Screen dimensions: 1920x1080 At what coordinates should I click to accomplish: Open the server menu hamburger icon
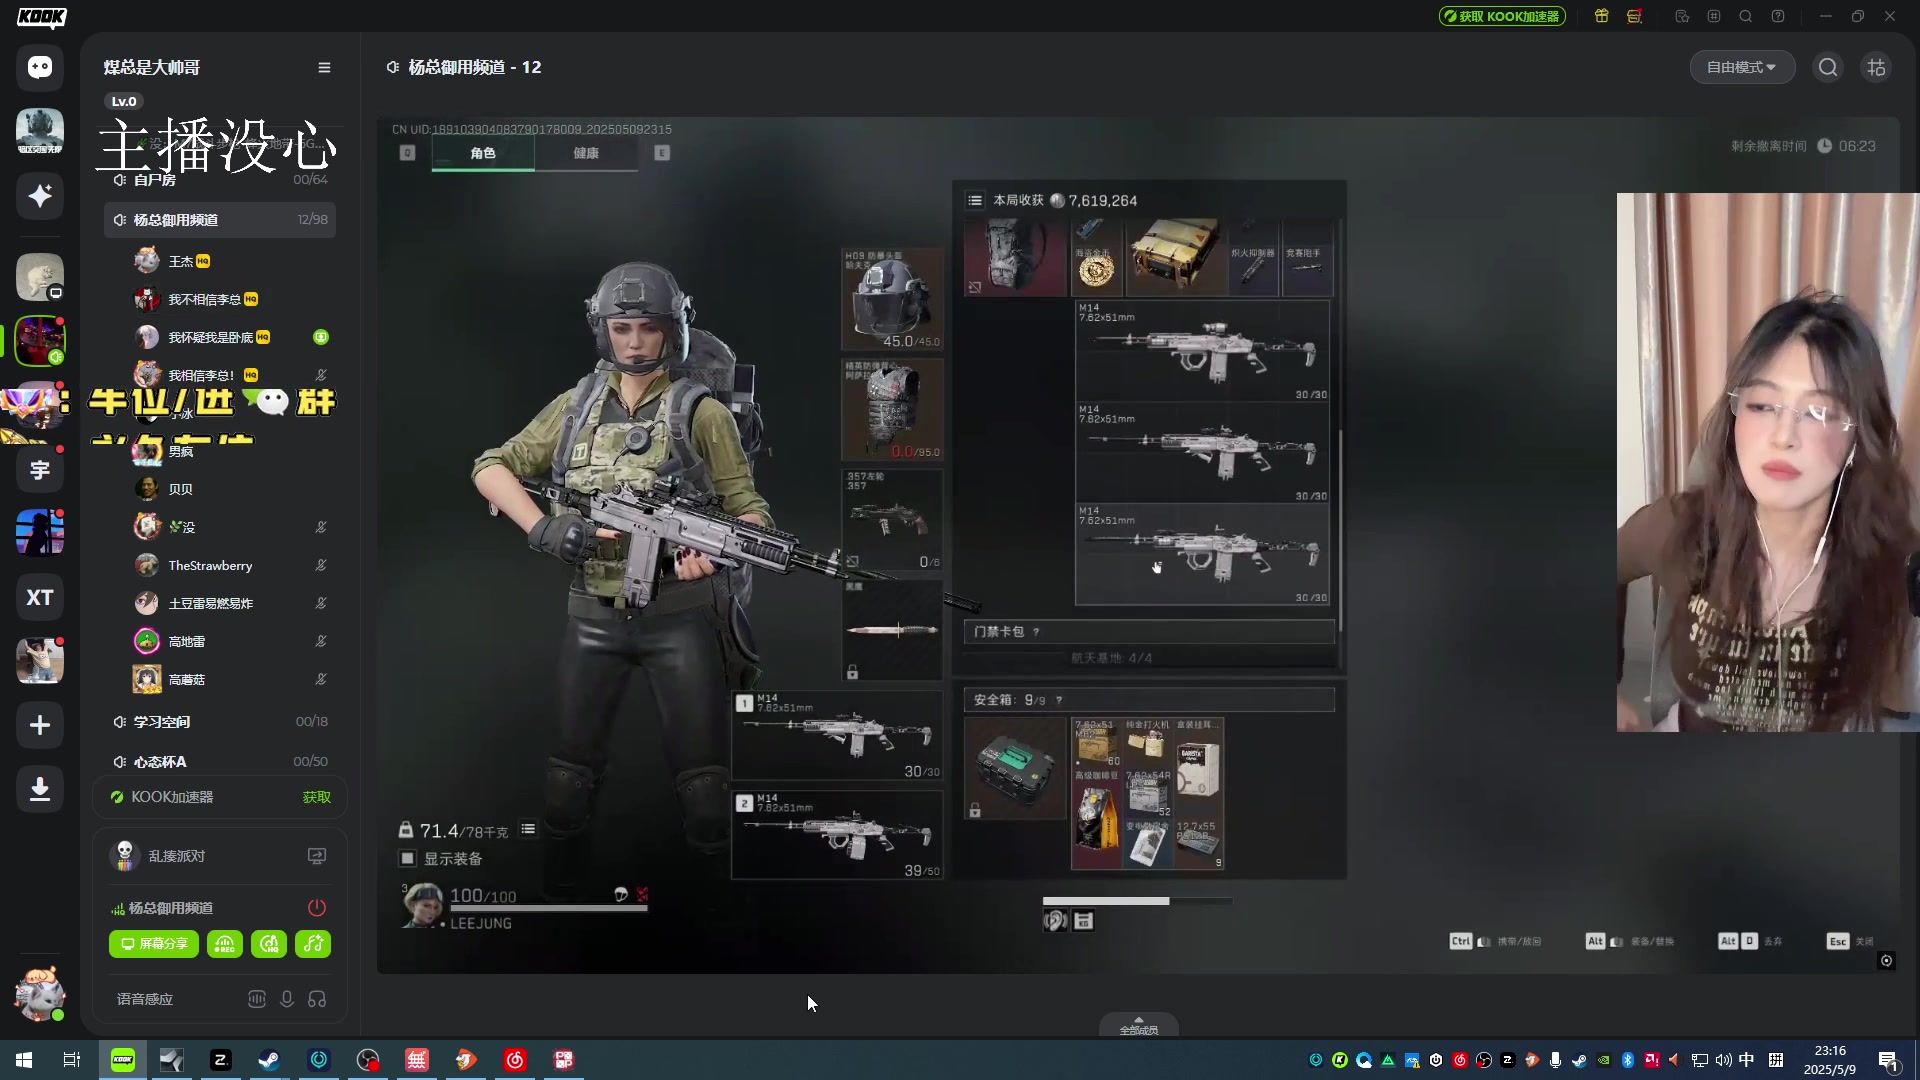(324, 67)
